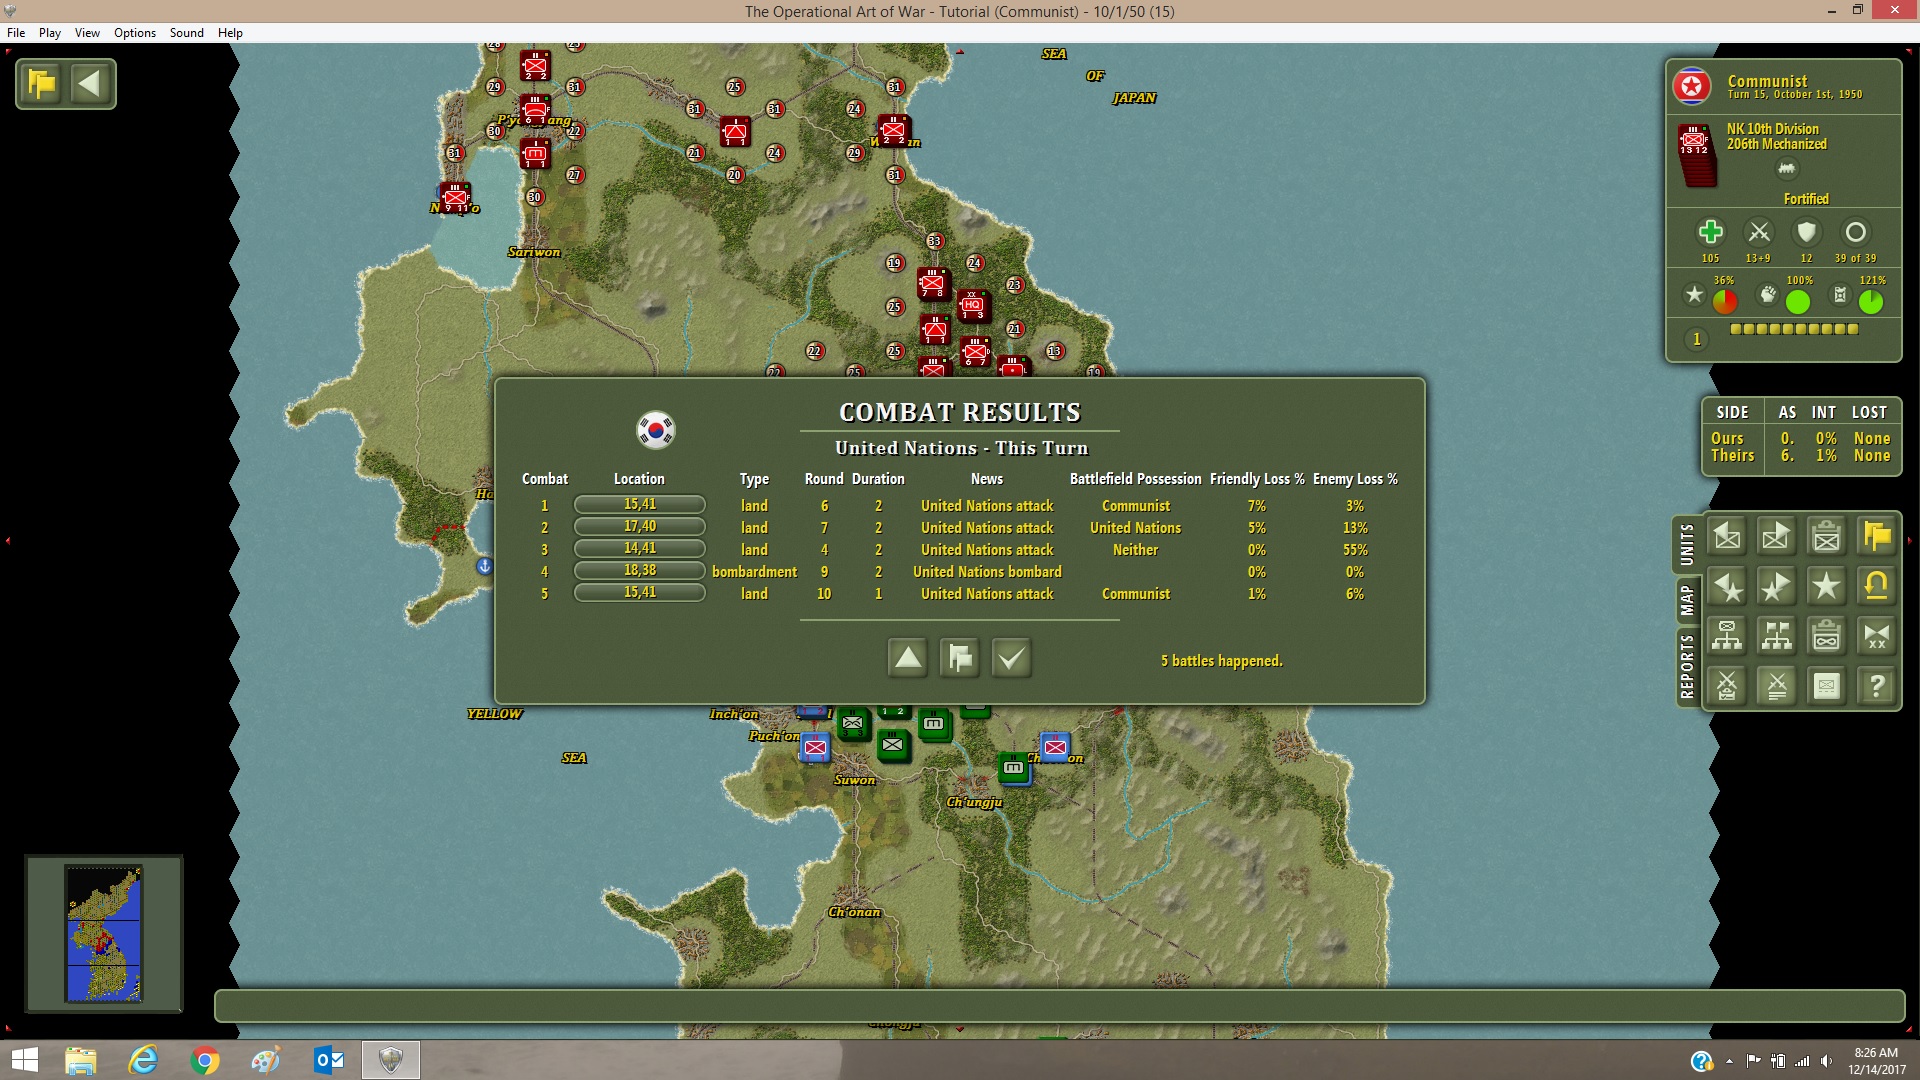Click the yellow undo arrow icon
Image resolution: width=1920 pixels, height=1080 pixels.
point(1877,587)
